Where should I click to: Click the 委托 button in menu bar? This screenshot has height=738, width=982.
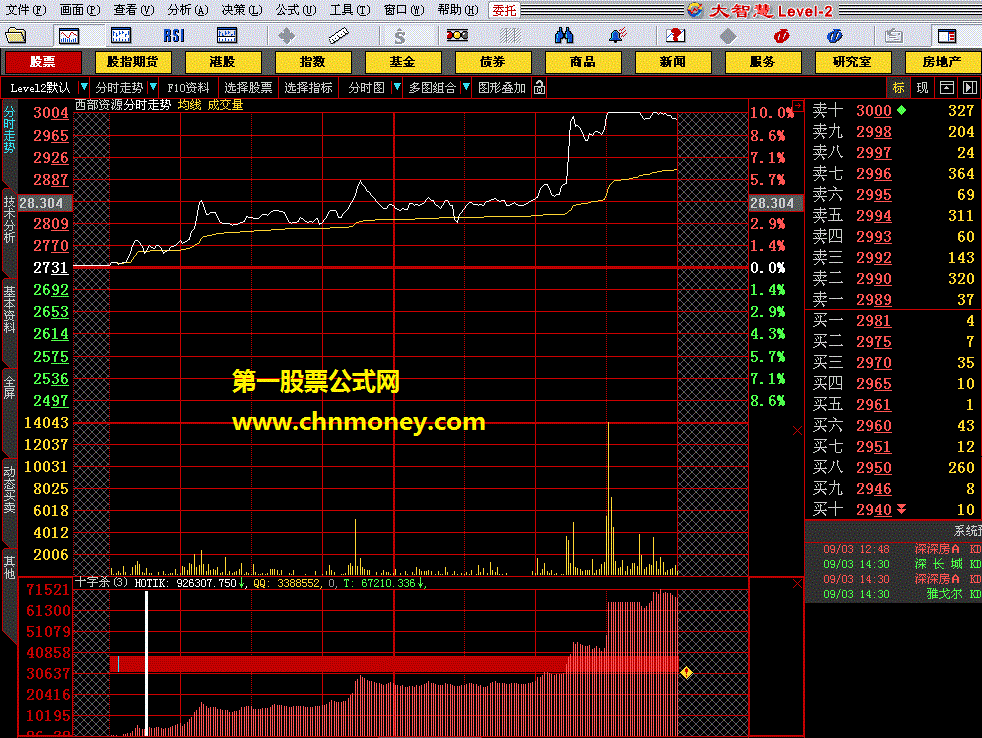(504, 10)
